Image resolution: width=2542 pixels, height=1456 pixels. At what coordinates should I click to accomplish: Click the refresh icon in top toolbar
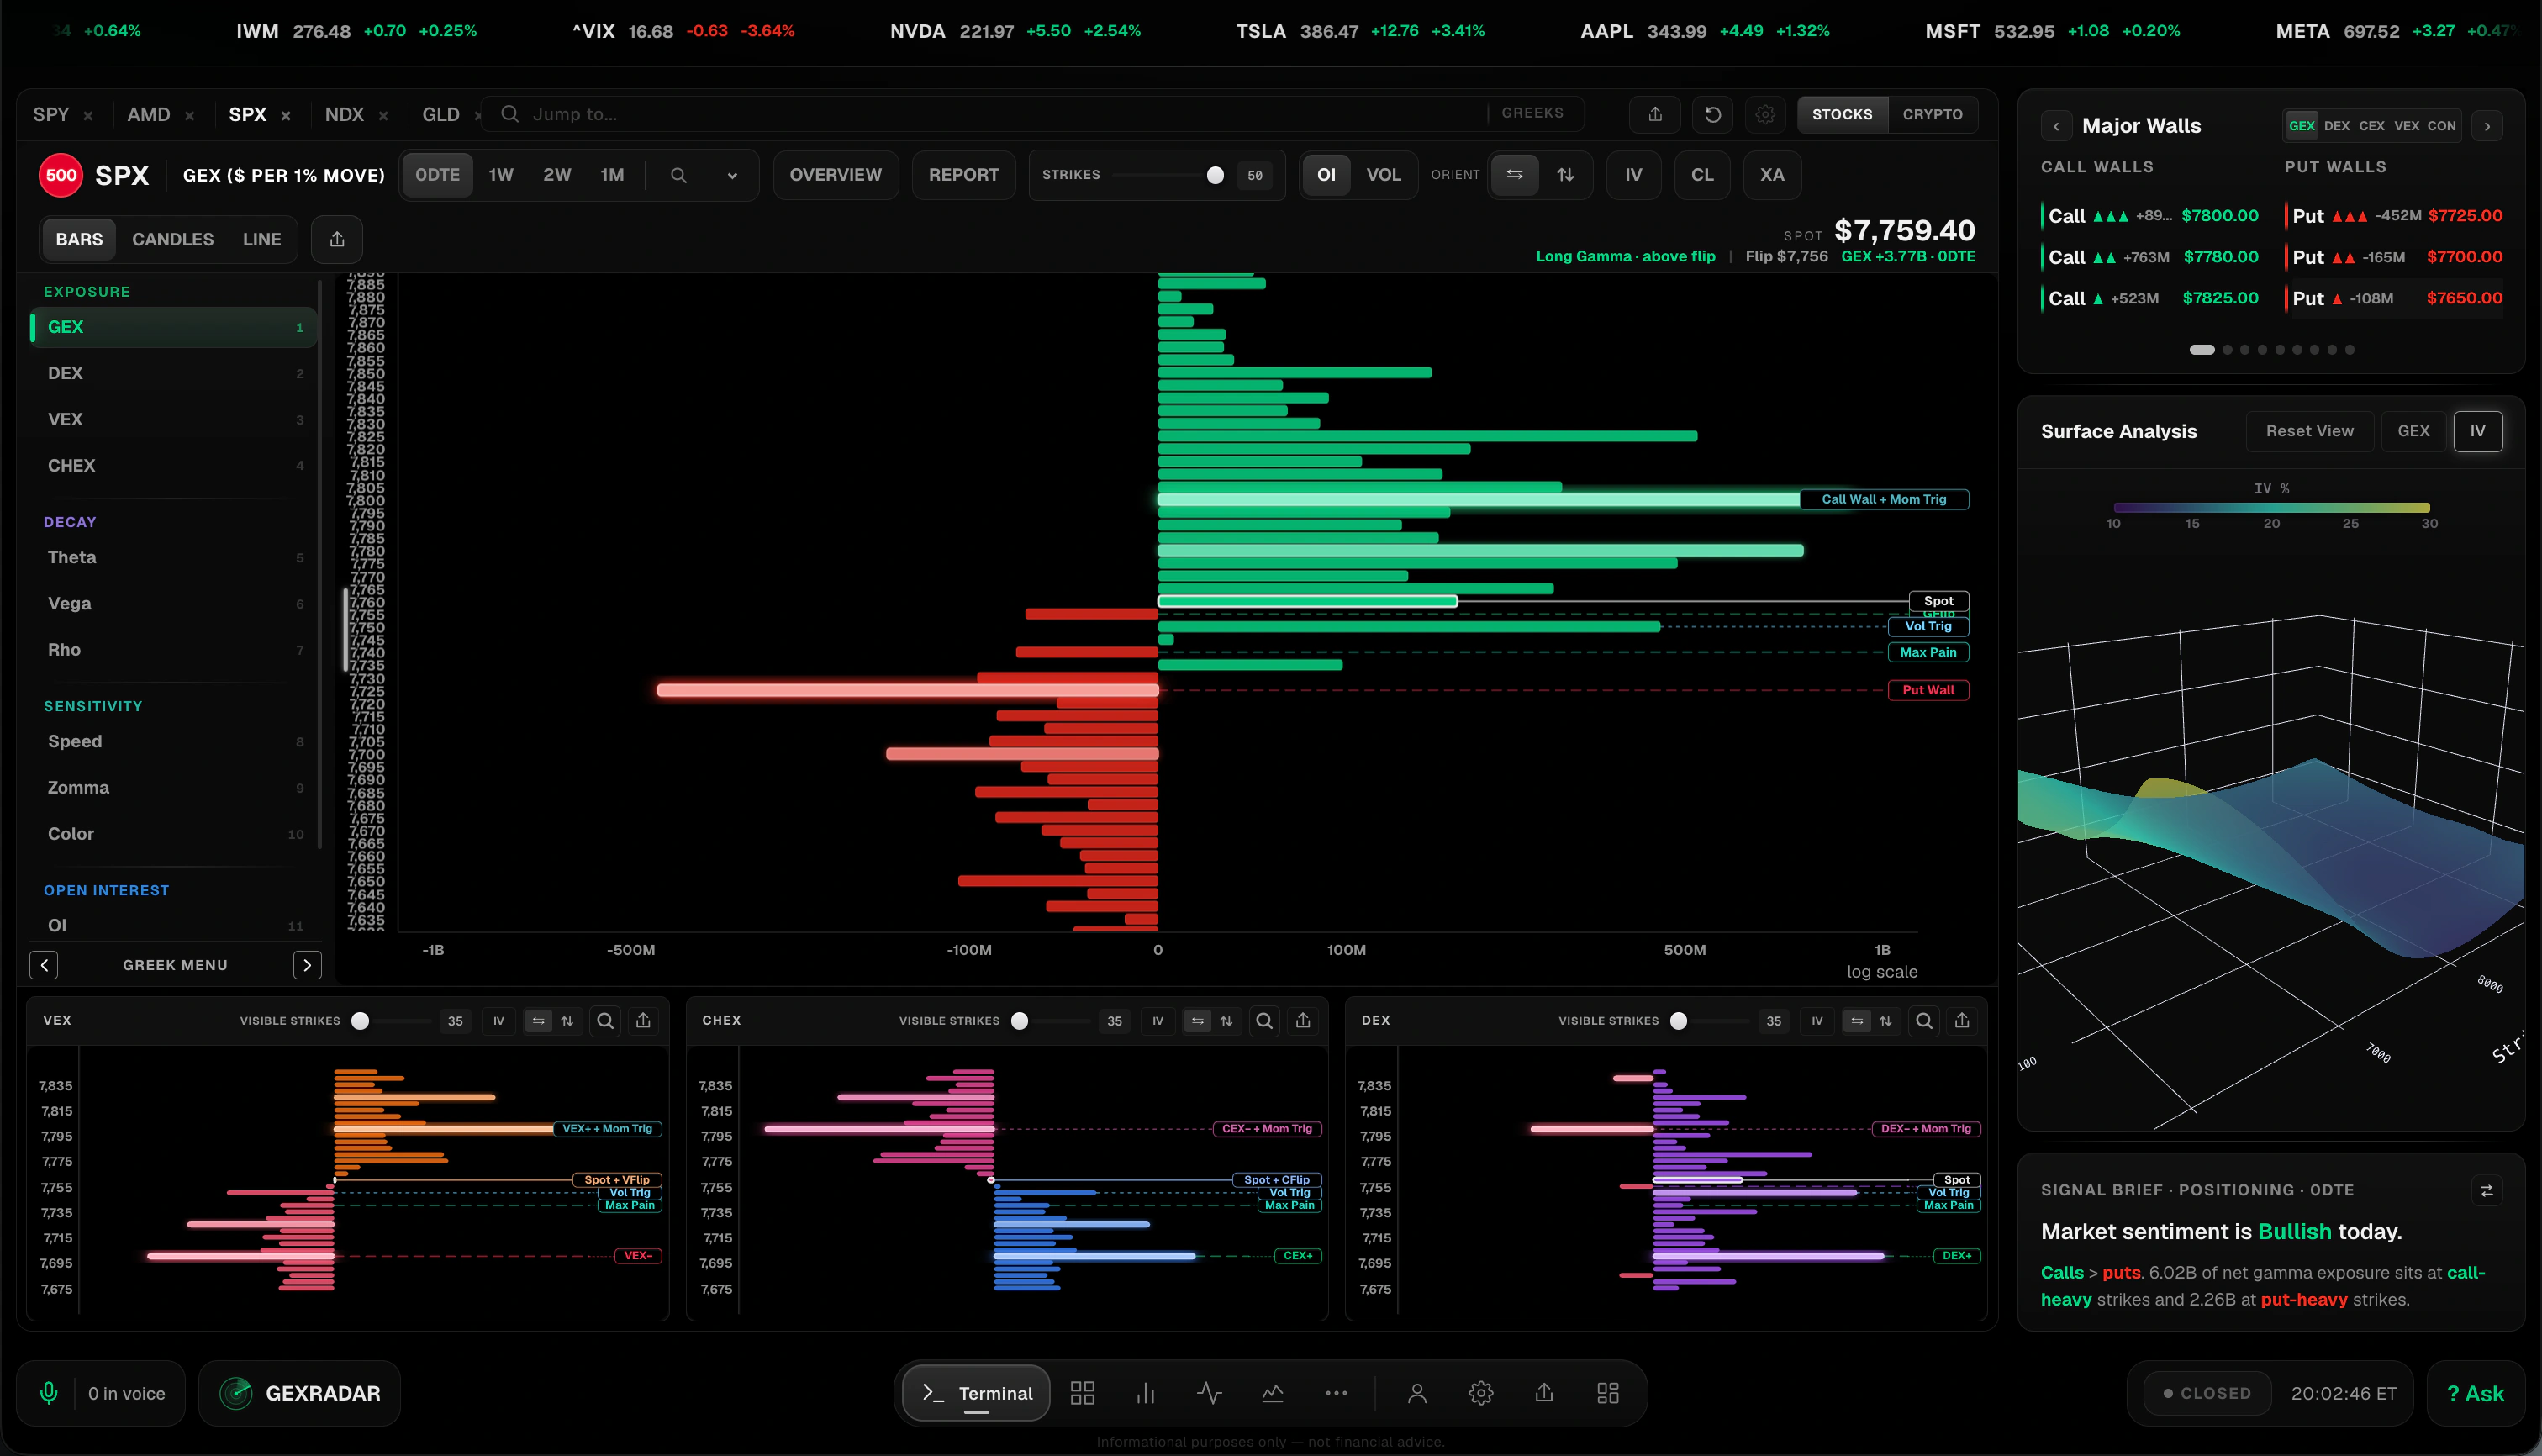pos(1713,114)
